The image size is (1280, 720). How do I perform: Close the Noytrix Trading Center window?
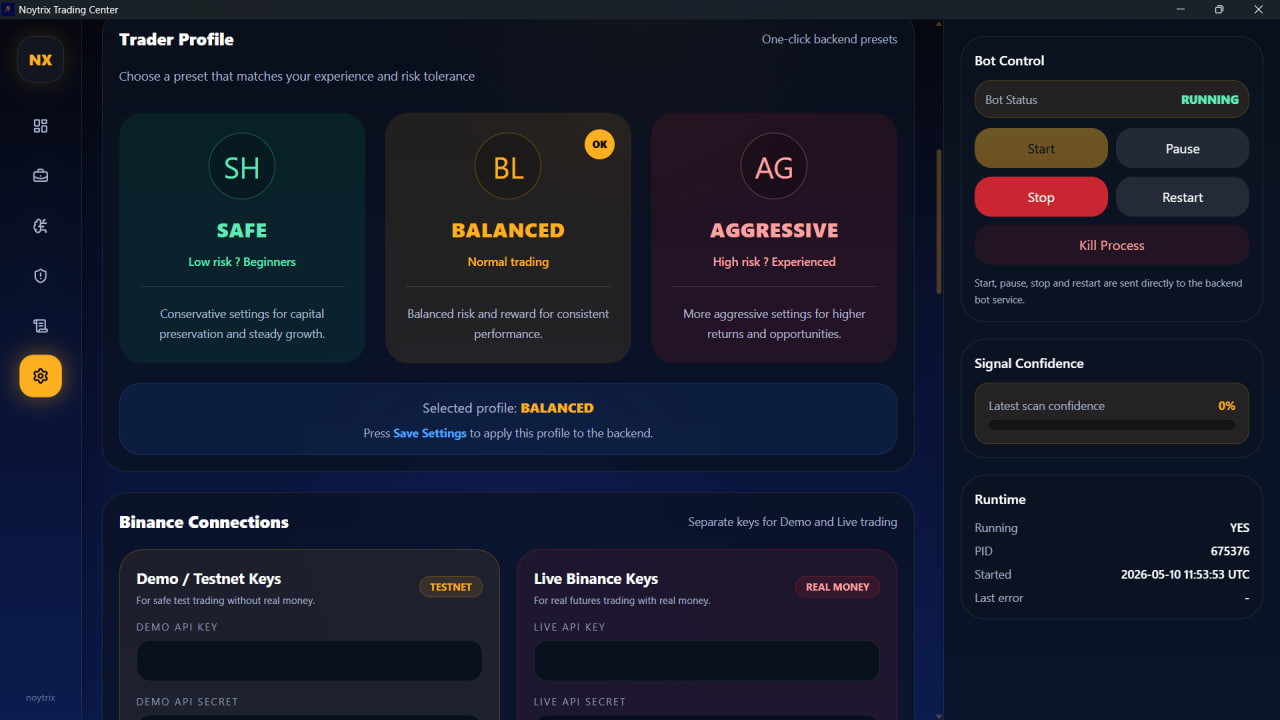1259,9
